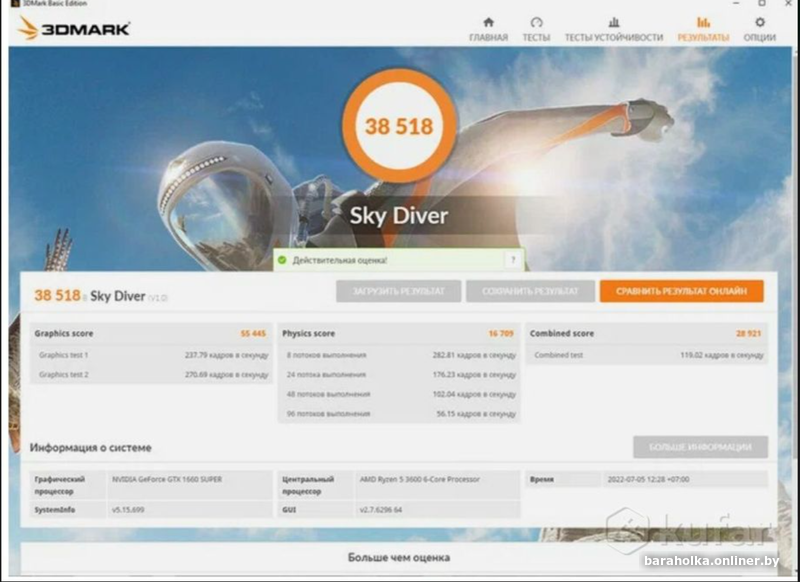
Task: Click the orange 38 518 score circle
Action: (399, 126)
